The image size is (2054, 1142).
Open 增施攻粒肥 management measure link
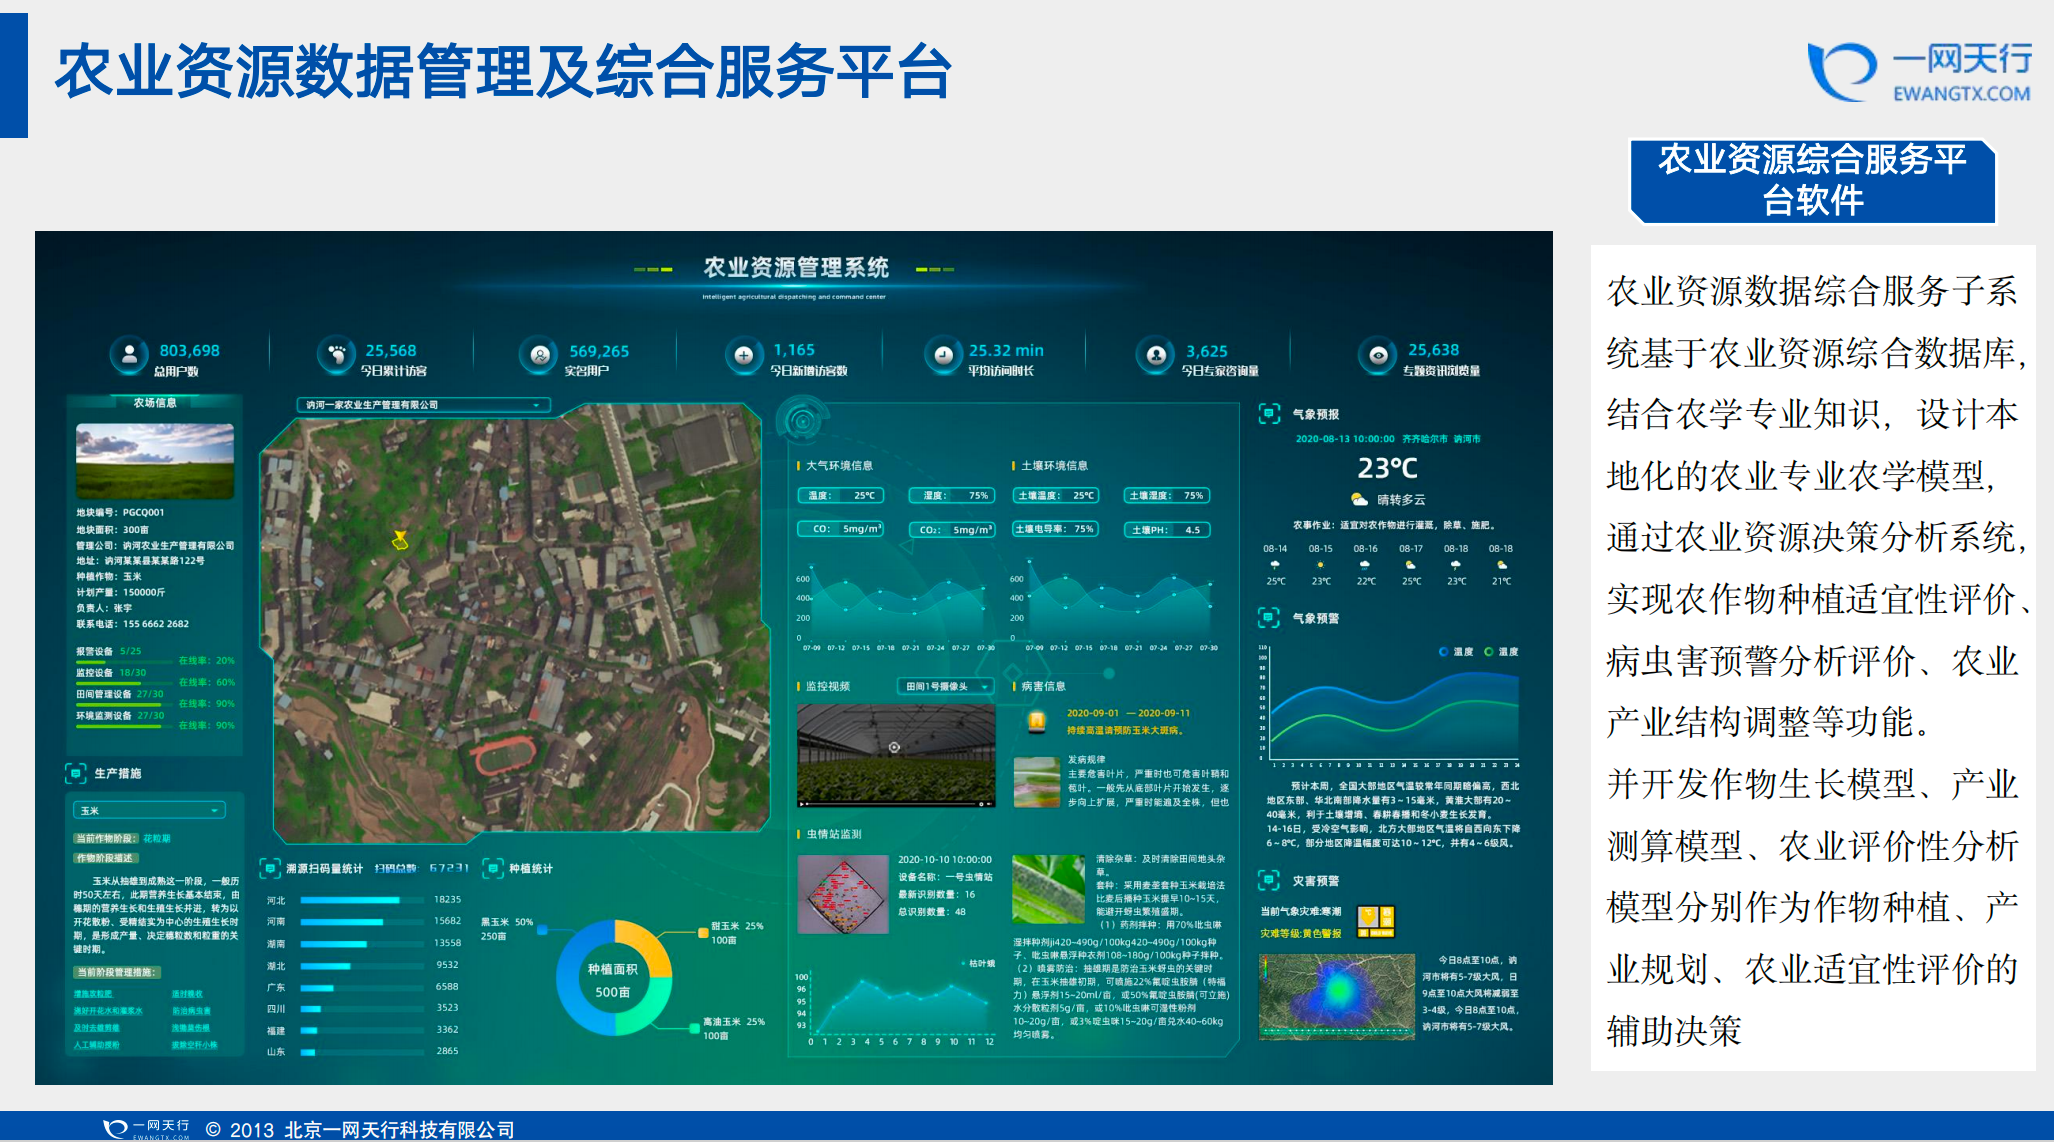(93, 994)
